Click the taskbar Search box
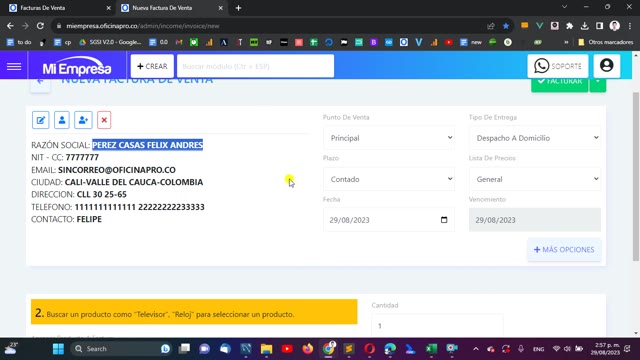This screenshot has width=640, height=360. pos(121,349)
